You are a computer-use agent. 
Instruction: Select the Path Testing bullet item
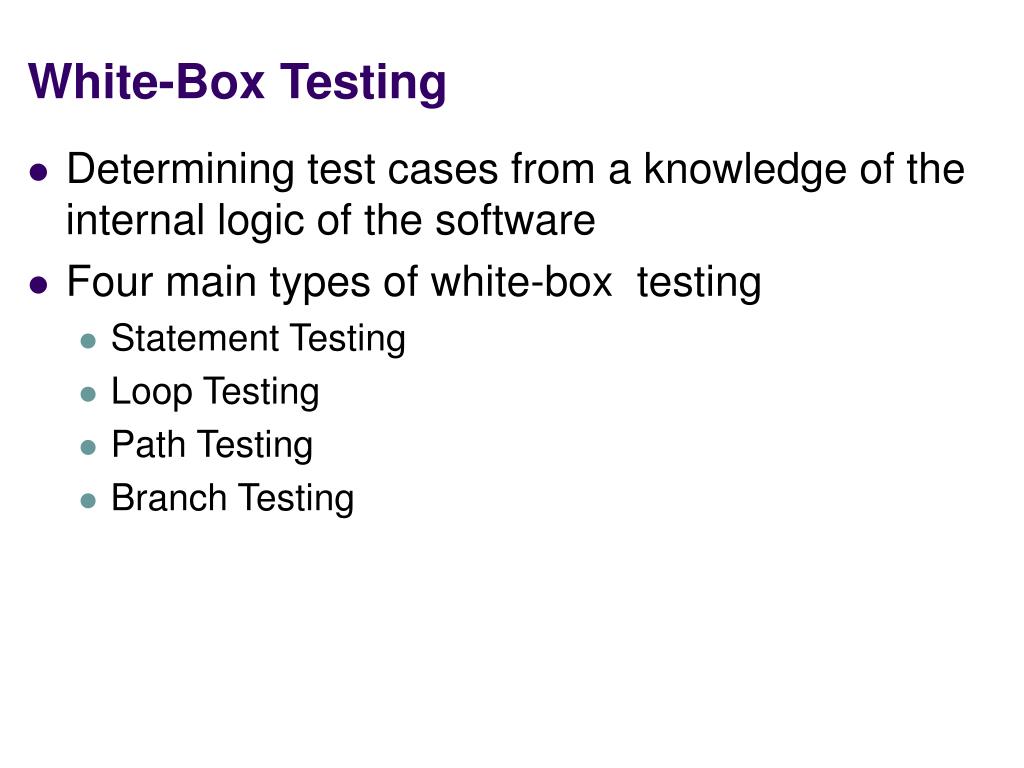[212, 445]
